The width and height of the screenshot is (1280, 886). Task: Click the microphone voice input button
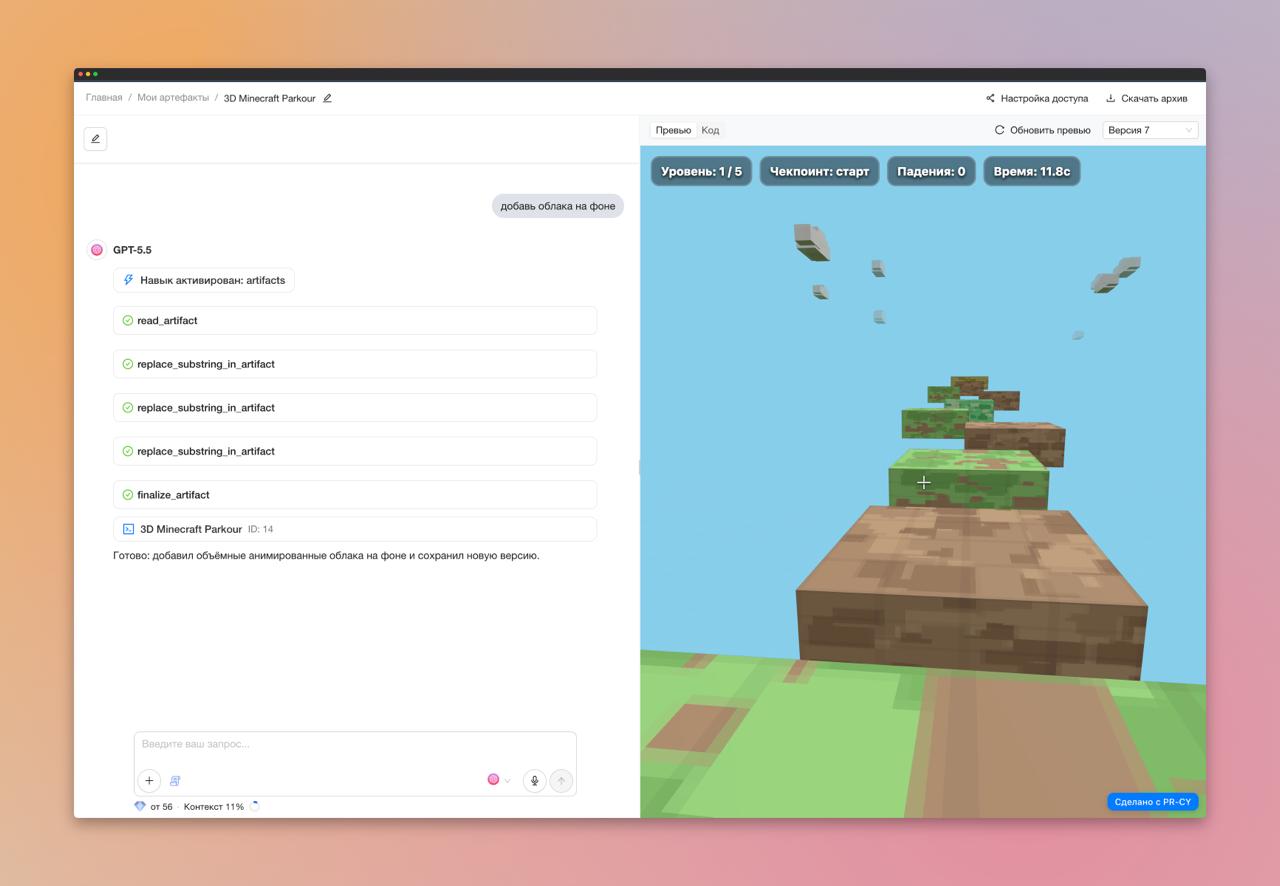535,781
